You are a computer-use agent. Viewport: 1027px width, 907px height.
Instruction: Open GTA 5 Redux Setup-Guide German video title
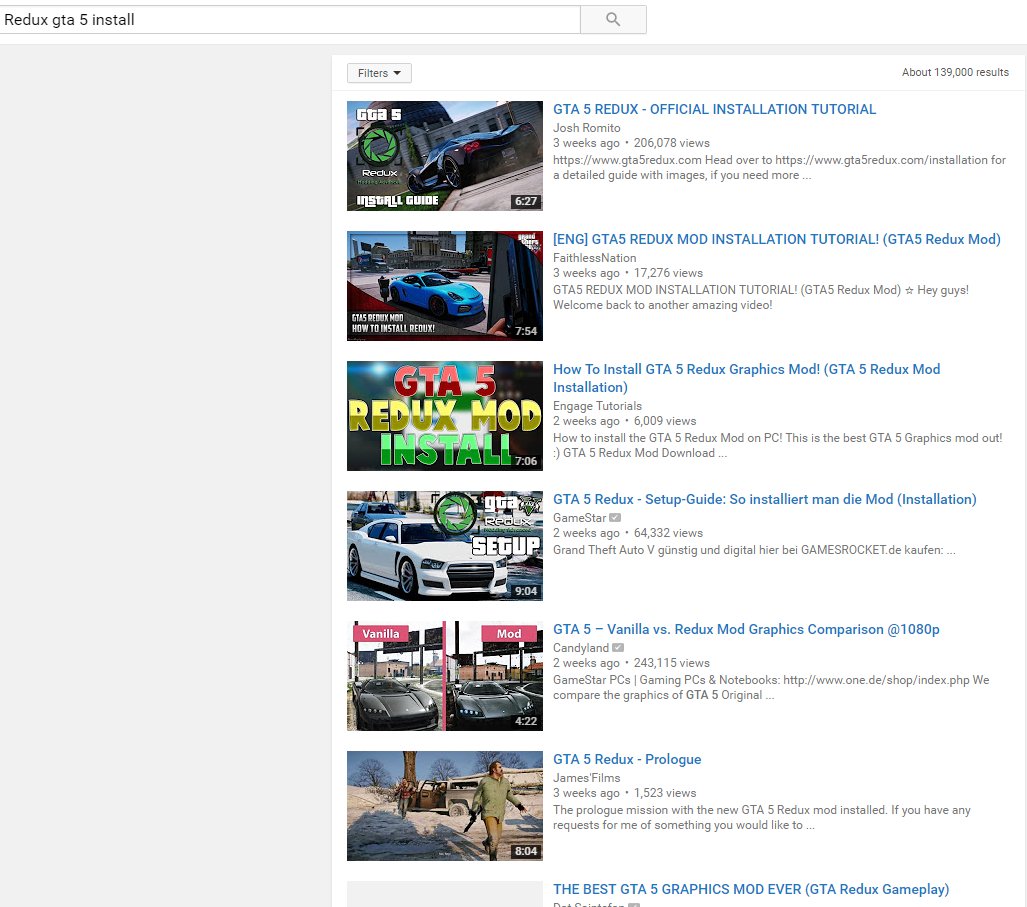[764, 499]
